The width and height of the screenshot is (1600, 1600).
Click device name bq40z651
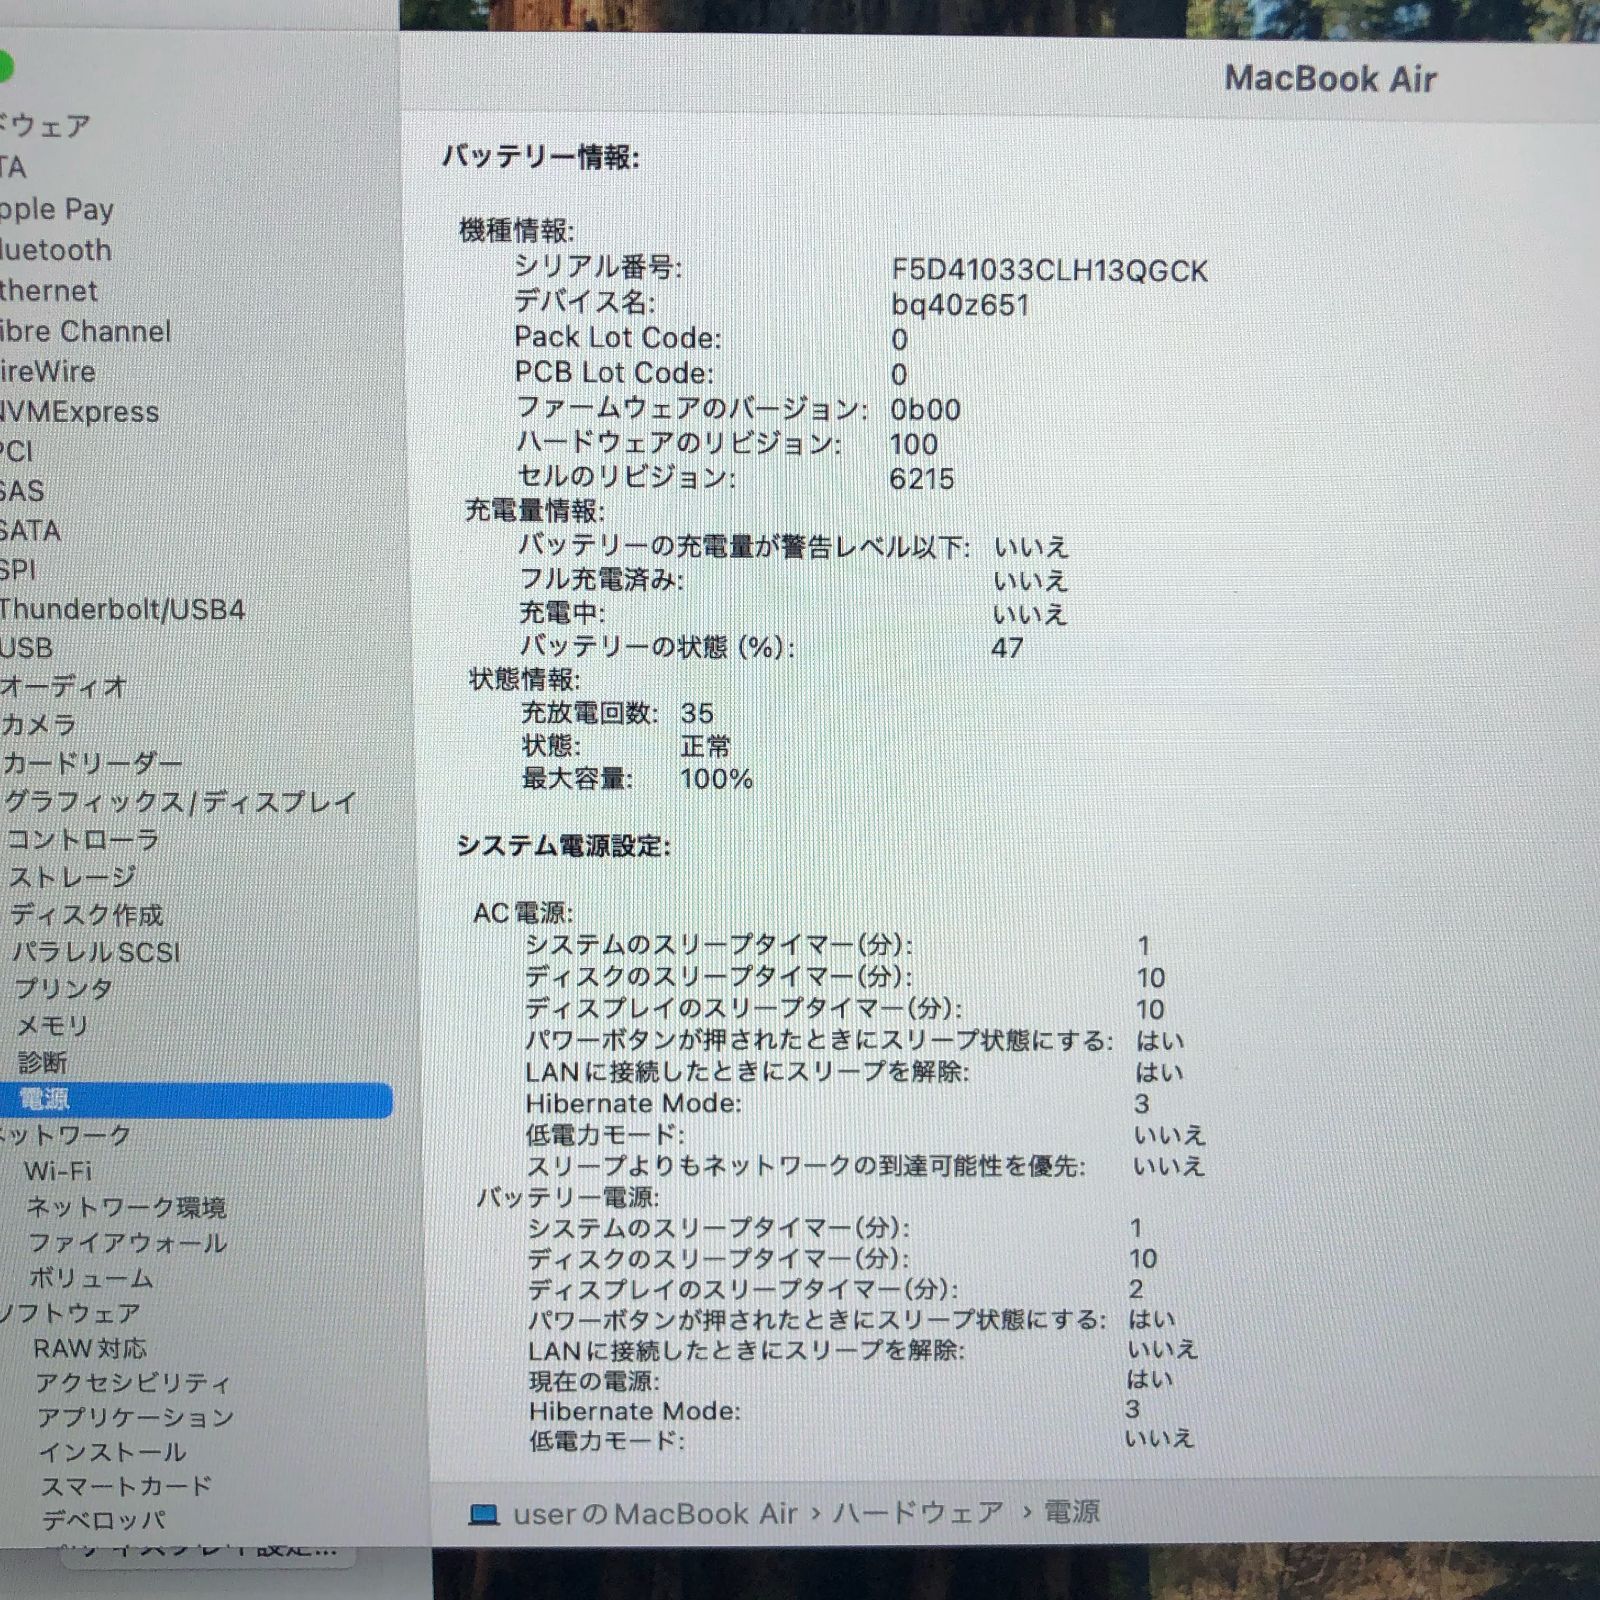tap(960, 305)
